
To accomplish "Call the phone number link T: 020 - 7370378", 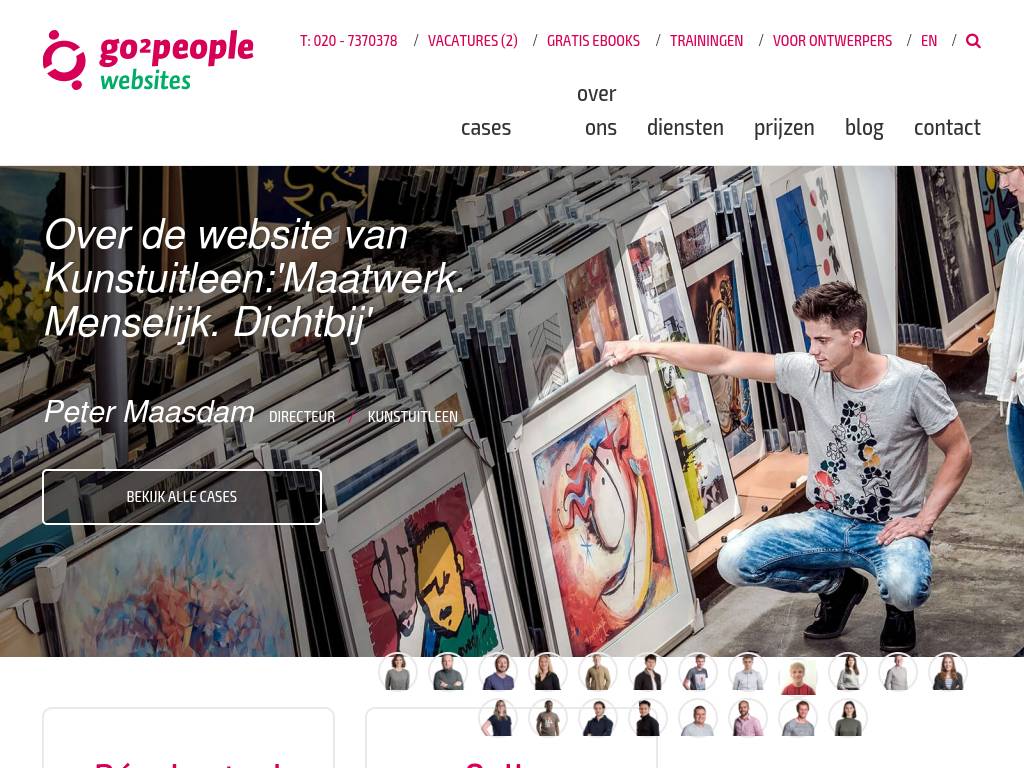I will [x=349, y=40].
